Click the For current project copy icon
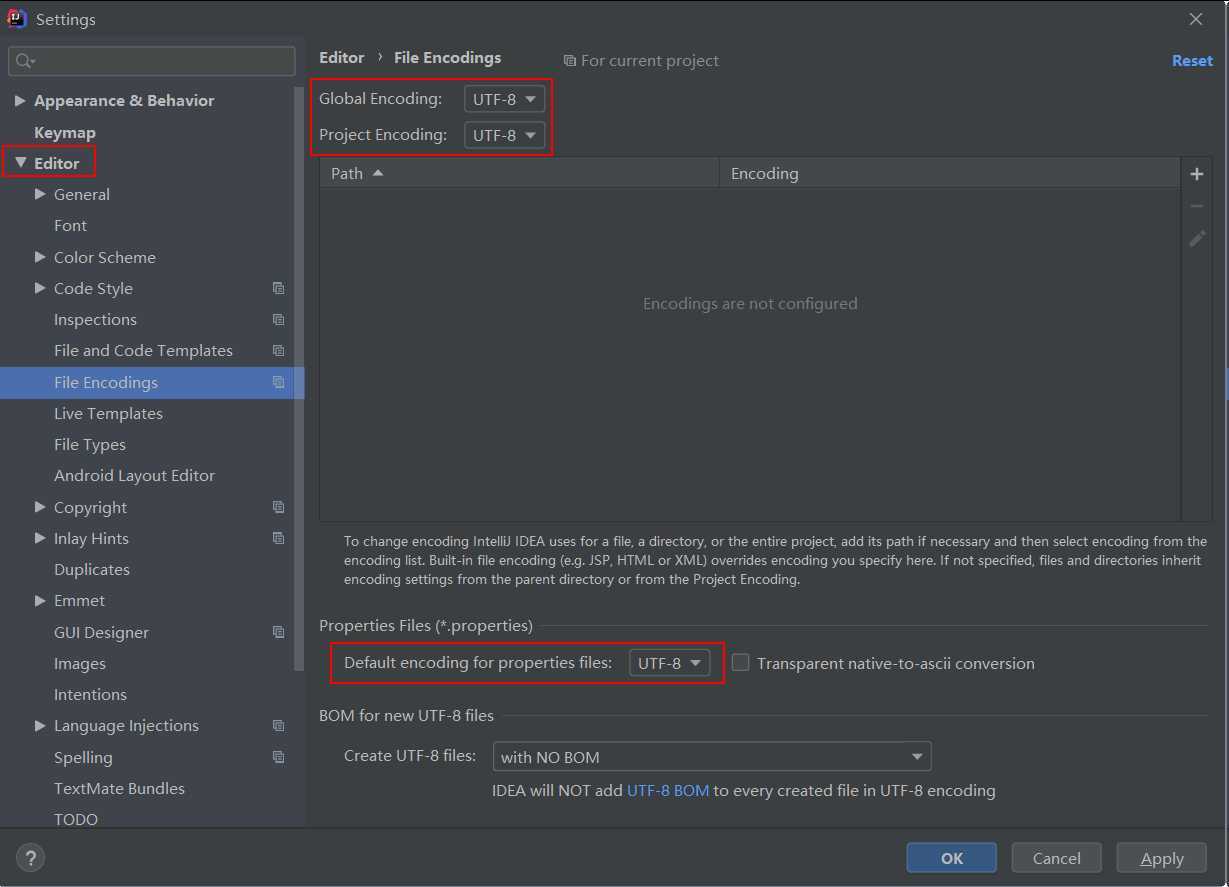 (x=569, y=61)
